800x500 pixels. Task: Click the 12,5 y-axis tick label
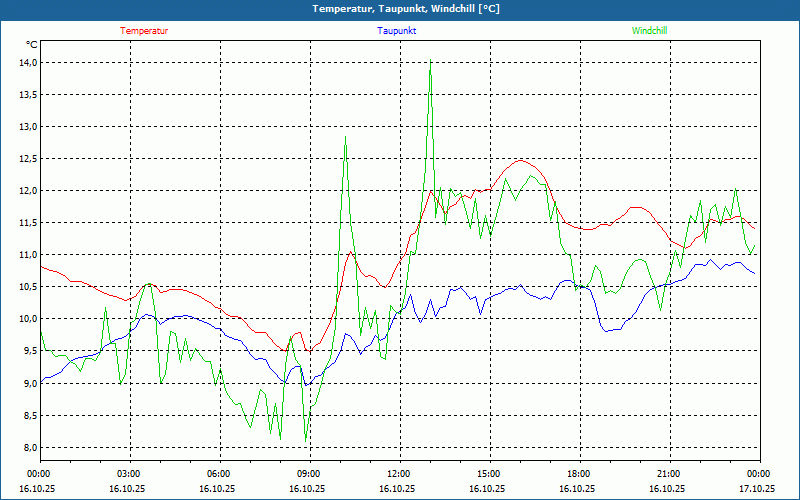click(x=27, y=159)
